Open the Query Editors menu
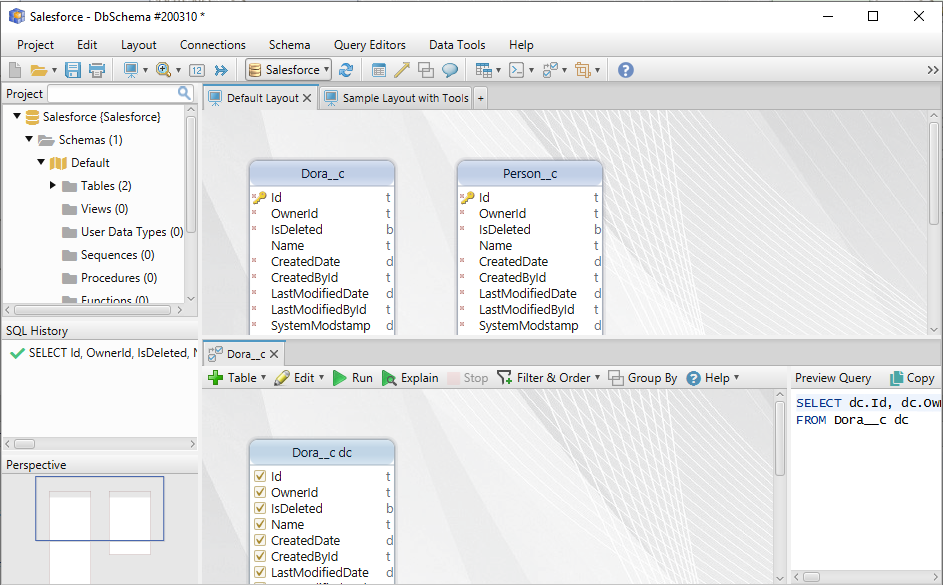The image size is (943, 585). (369, 45)
